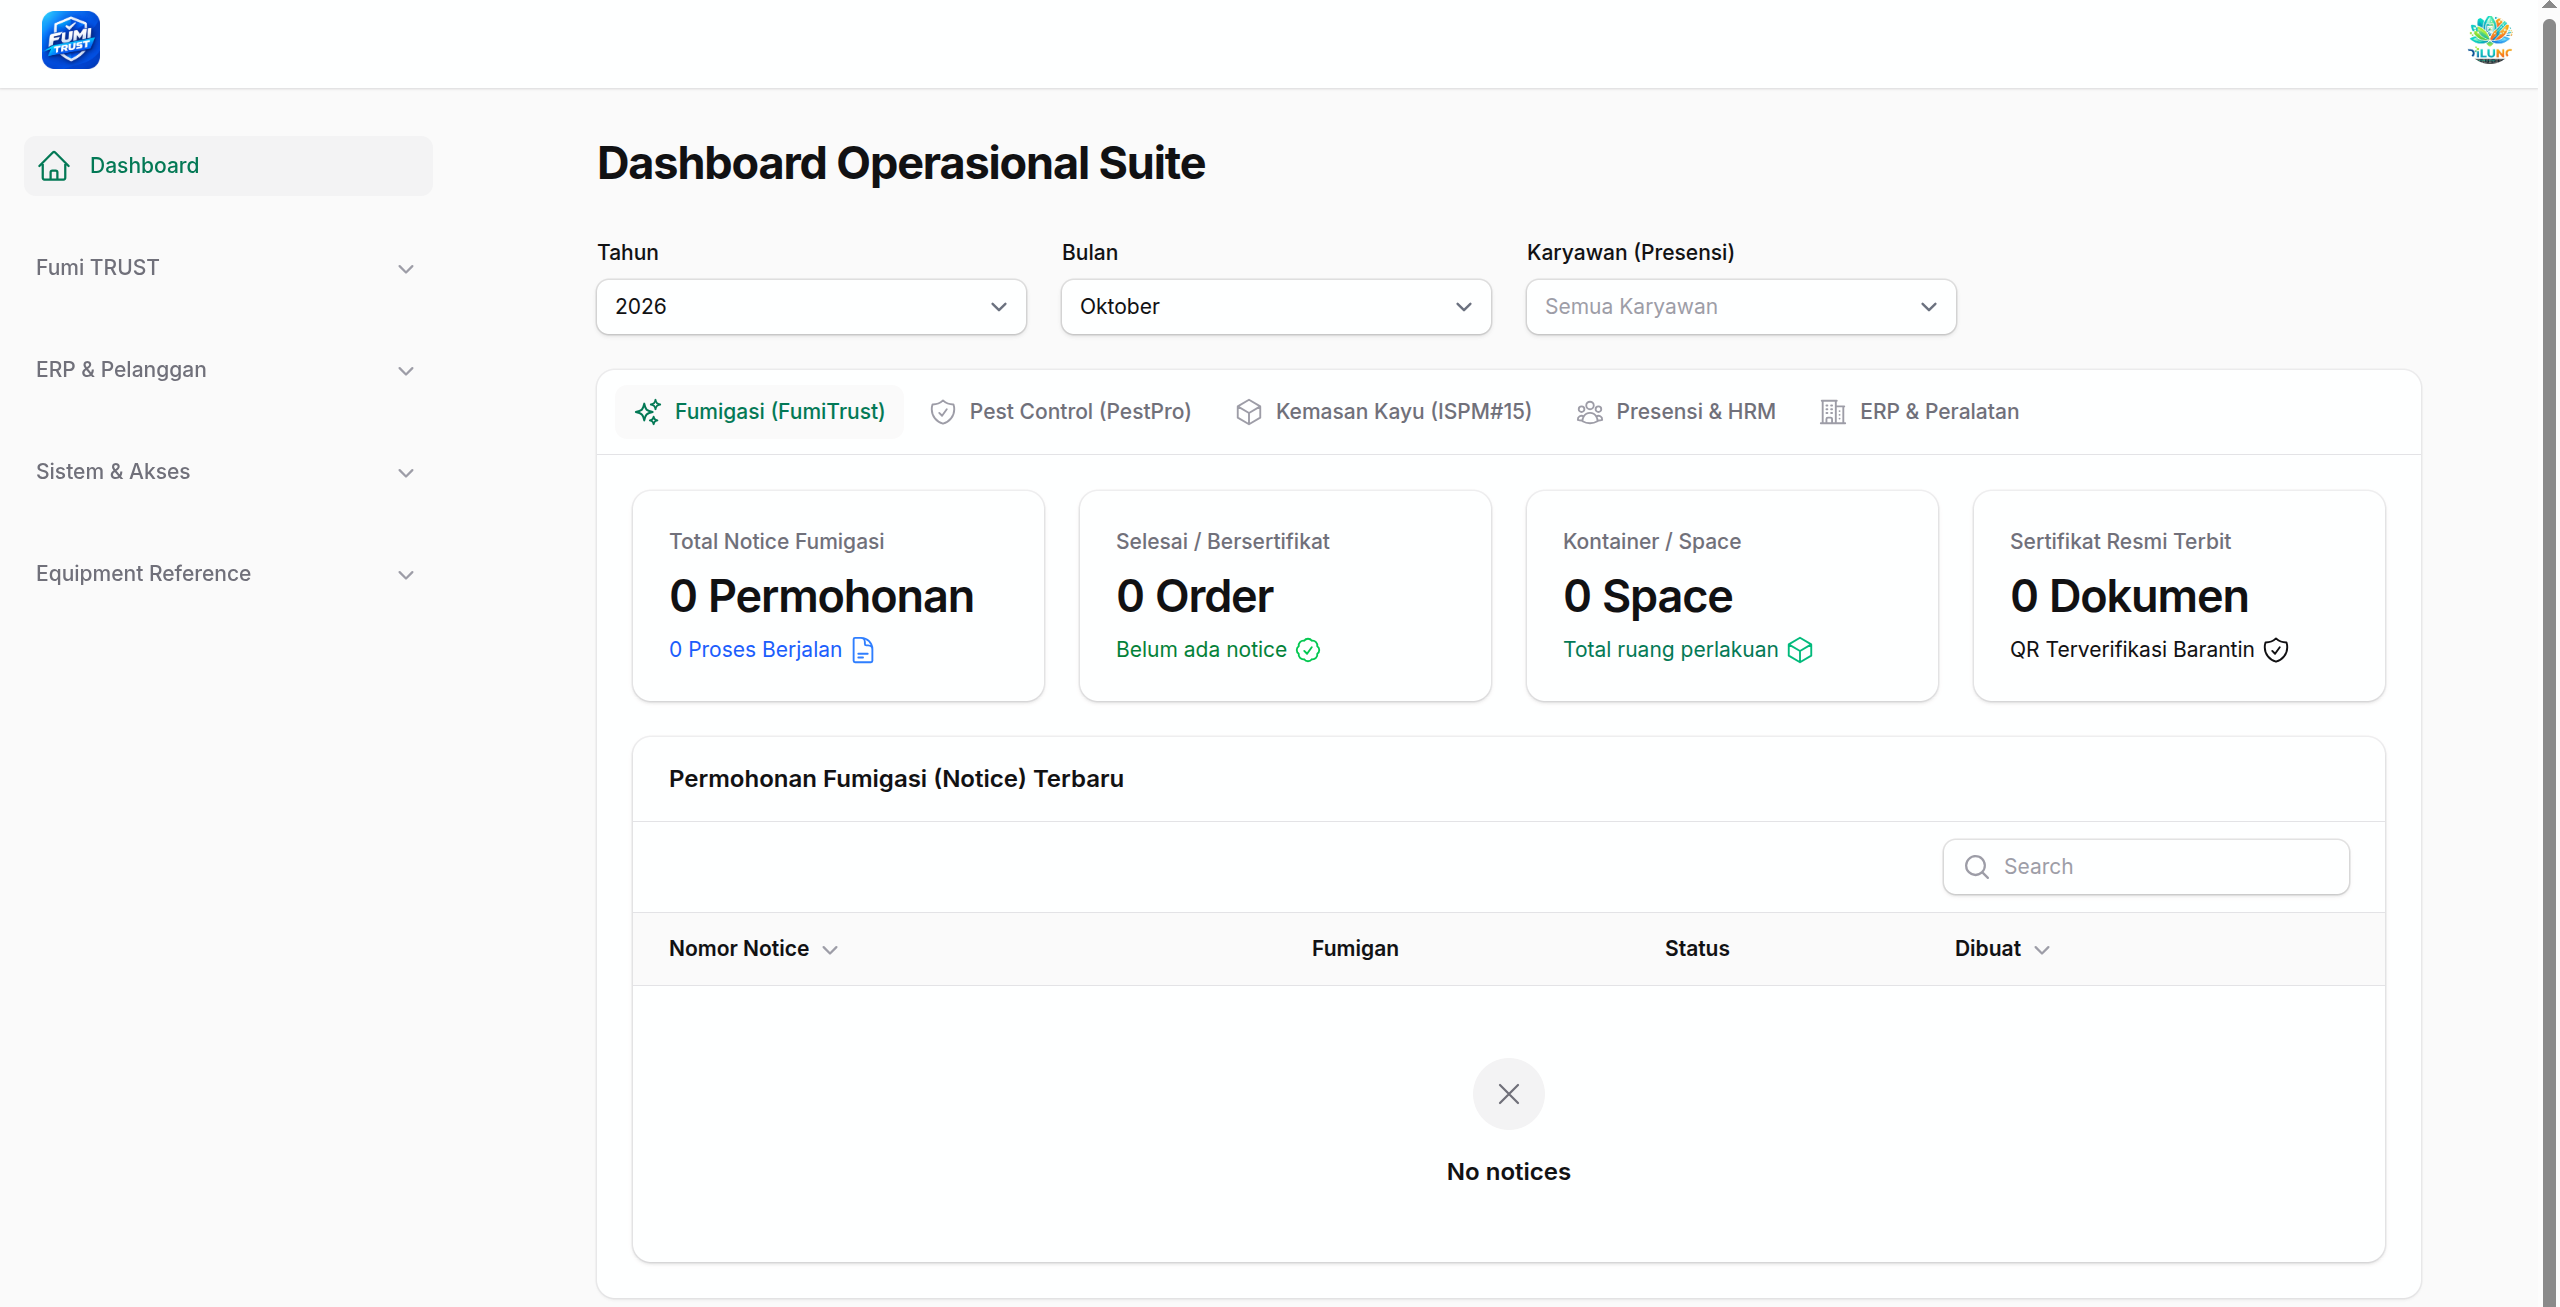Click the Sertifikat Resmi Terbit label
Screen dimensions: 2560x1307
coord(2120,542)
